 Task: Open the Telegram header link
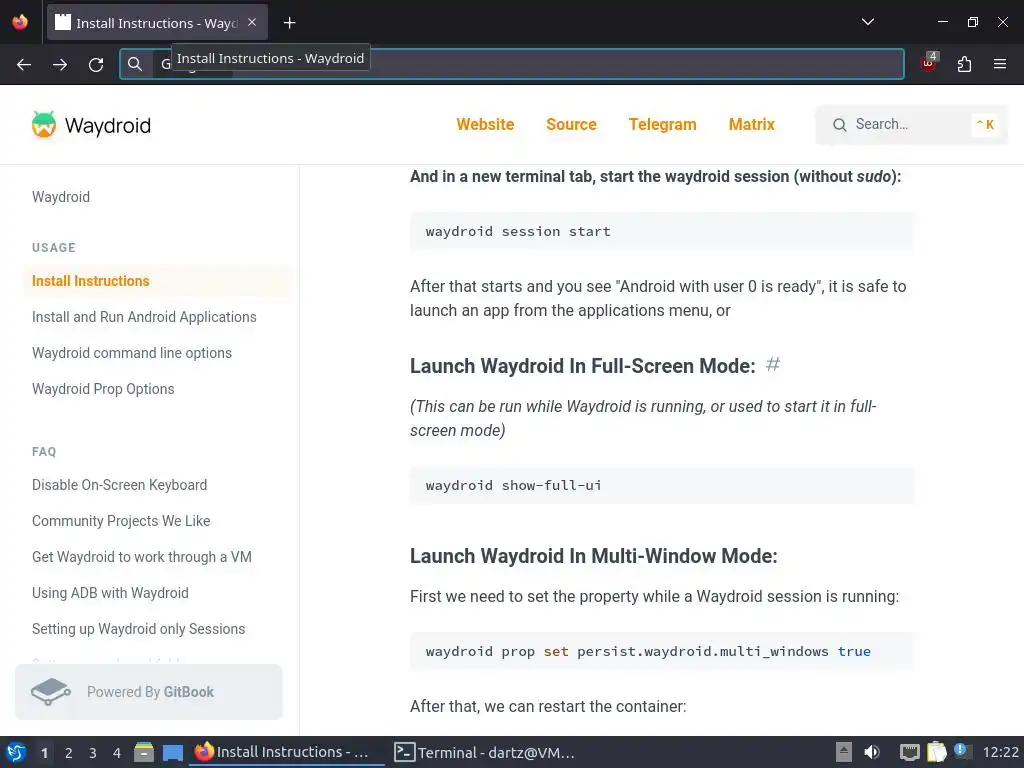(x=663, y=124)
